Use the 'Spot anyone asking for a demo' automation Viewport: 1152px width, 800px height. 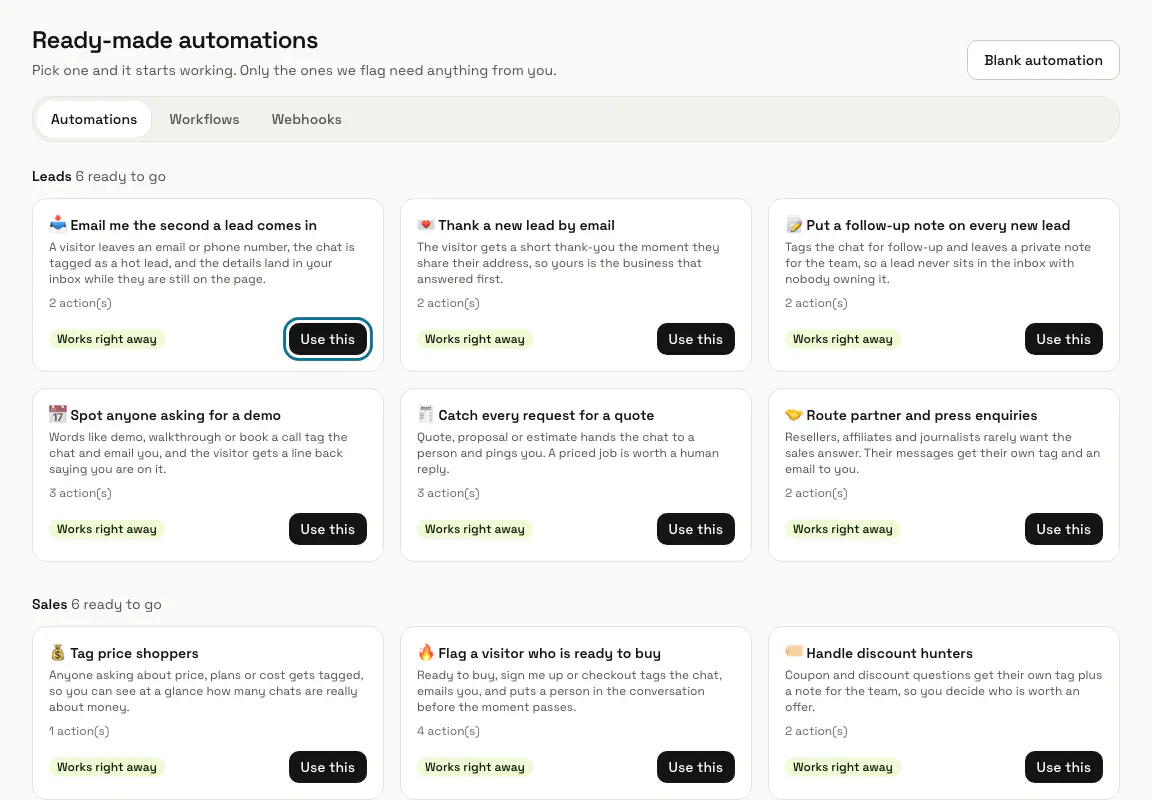pyautogui.click(x=328, y=529)
